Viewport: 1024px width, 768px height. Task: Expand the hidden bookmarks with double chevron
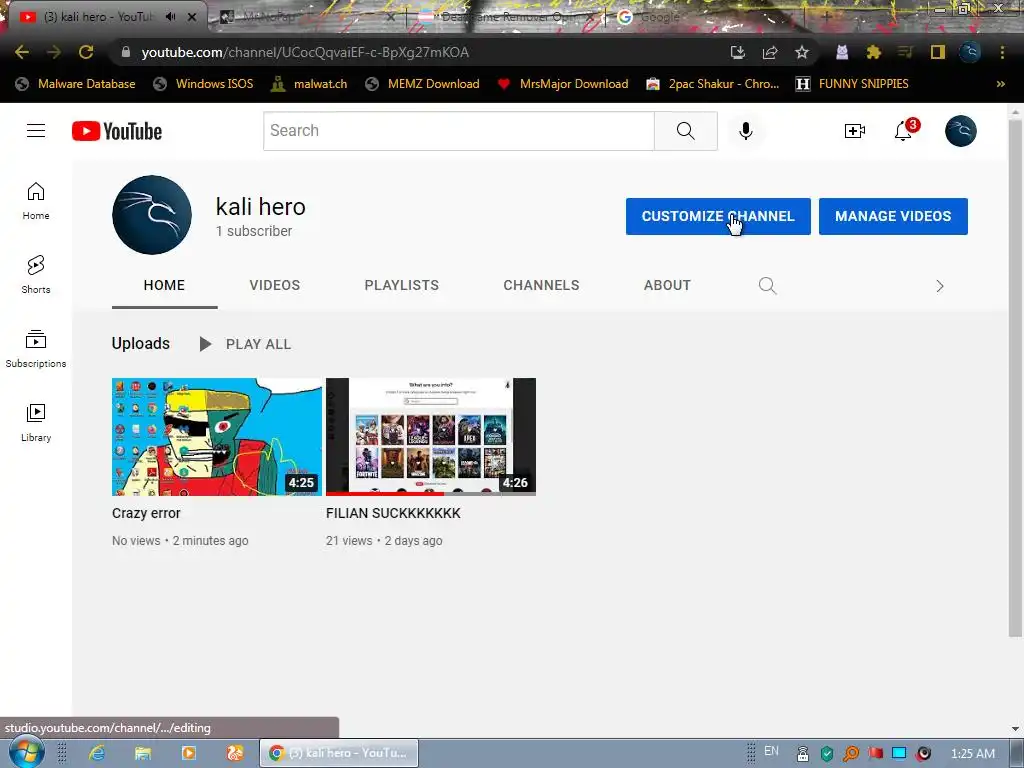coord(1000,84)
